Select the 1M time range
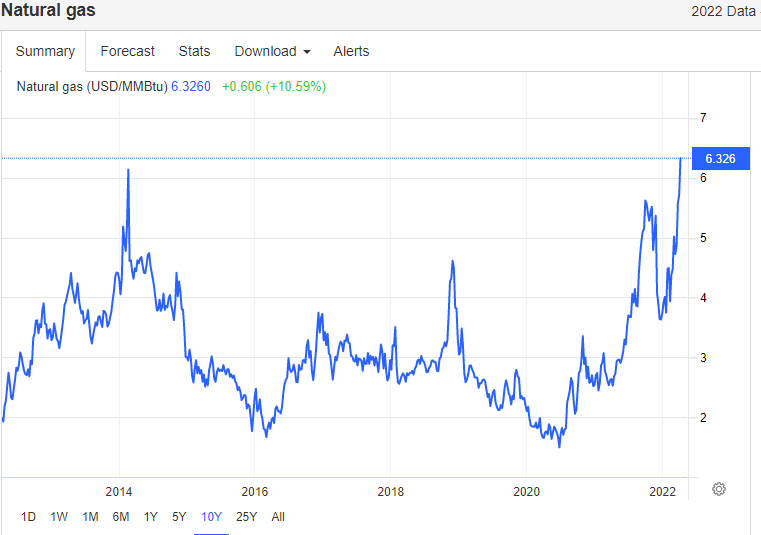761x535 pixels. pyautogui.click(x=90, y=517)
